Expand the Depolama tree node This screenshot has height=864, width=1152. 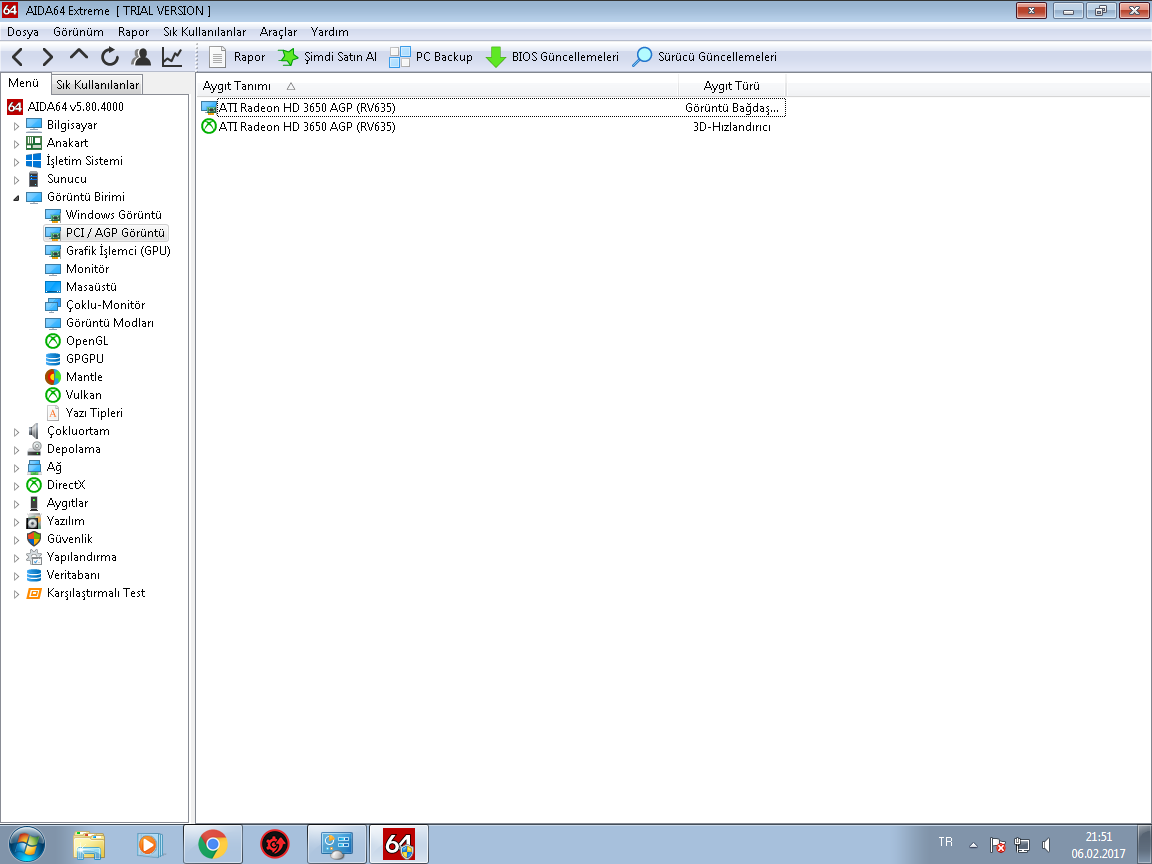[x=16, y=450]
